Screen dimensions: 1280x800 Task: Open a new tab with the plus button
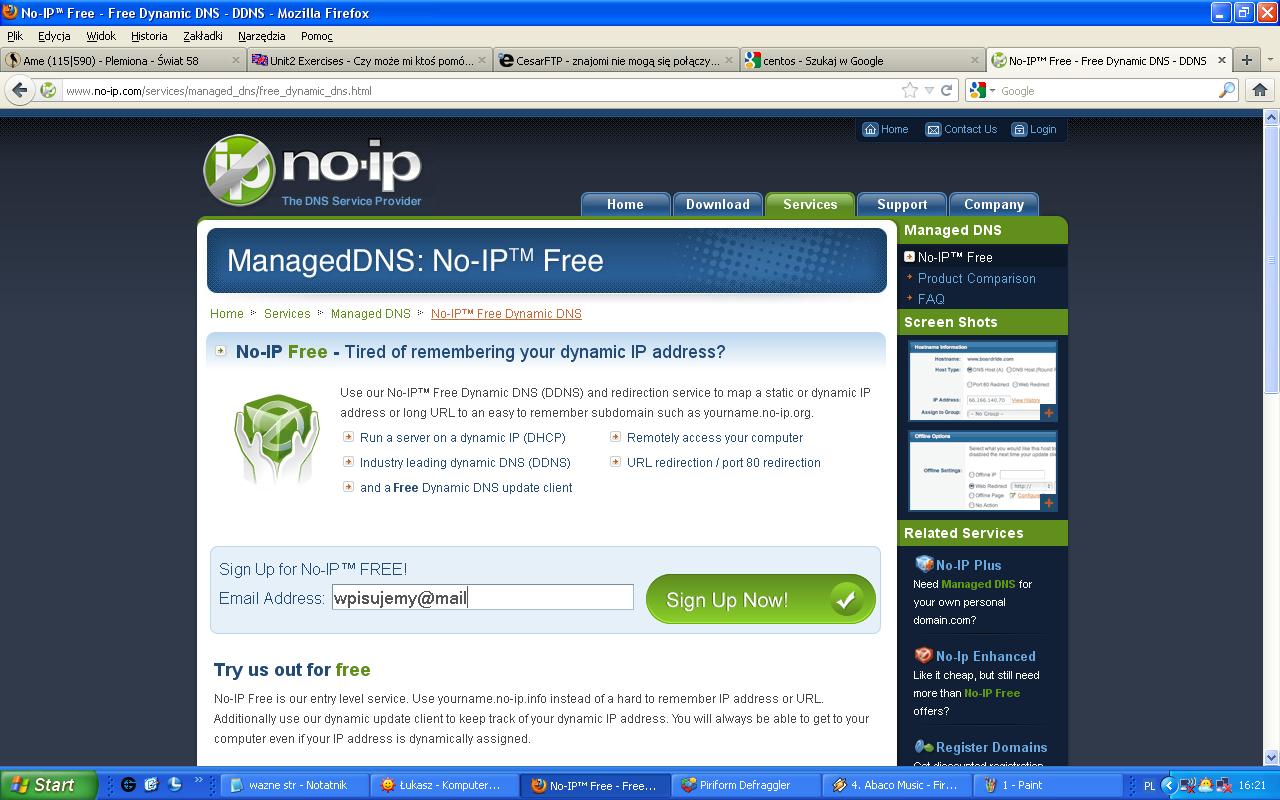pyautogui.click(x=1247, y=60)
